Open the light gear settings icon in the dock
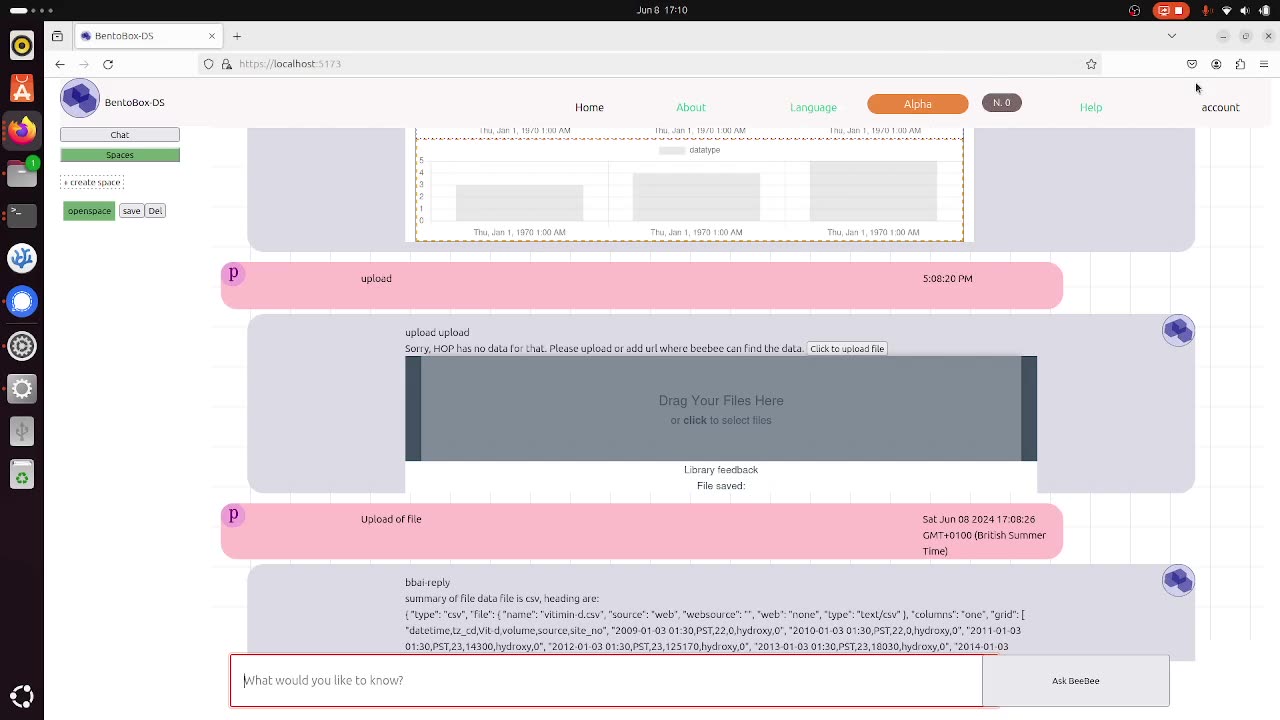 pyautogui.click(x=22, y=389)
